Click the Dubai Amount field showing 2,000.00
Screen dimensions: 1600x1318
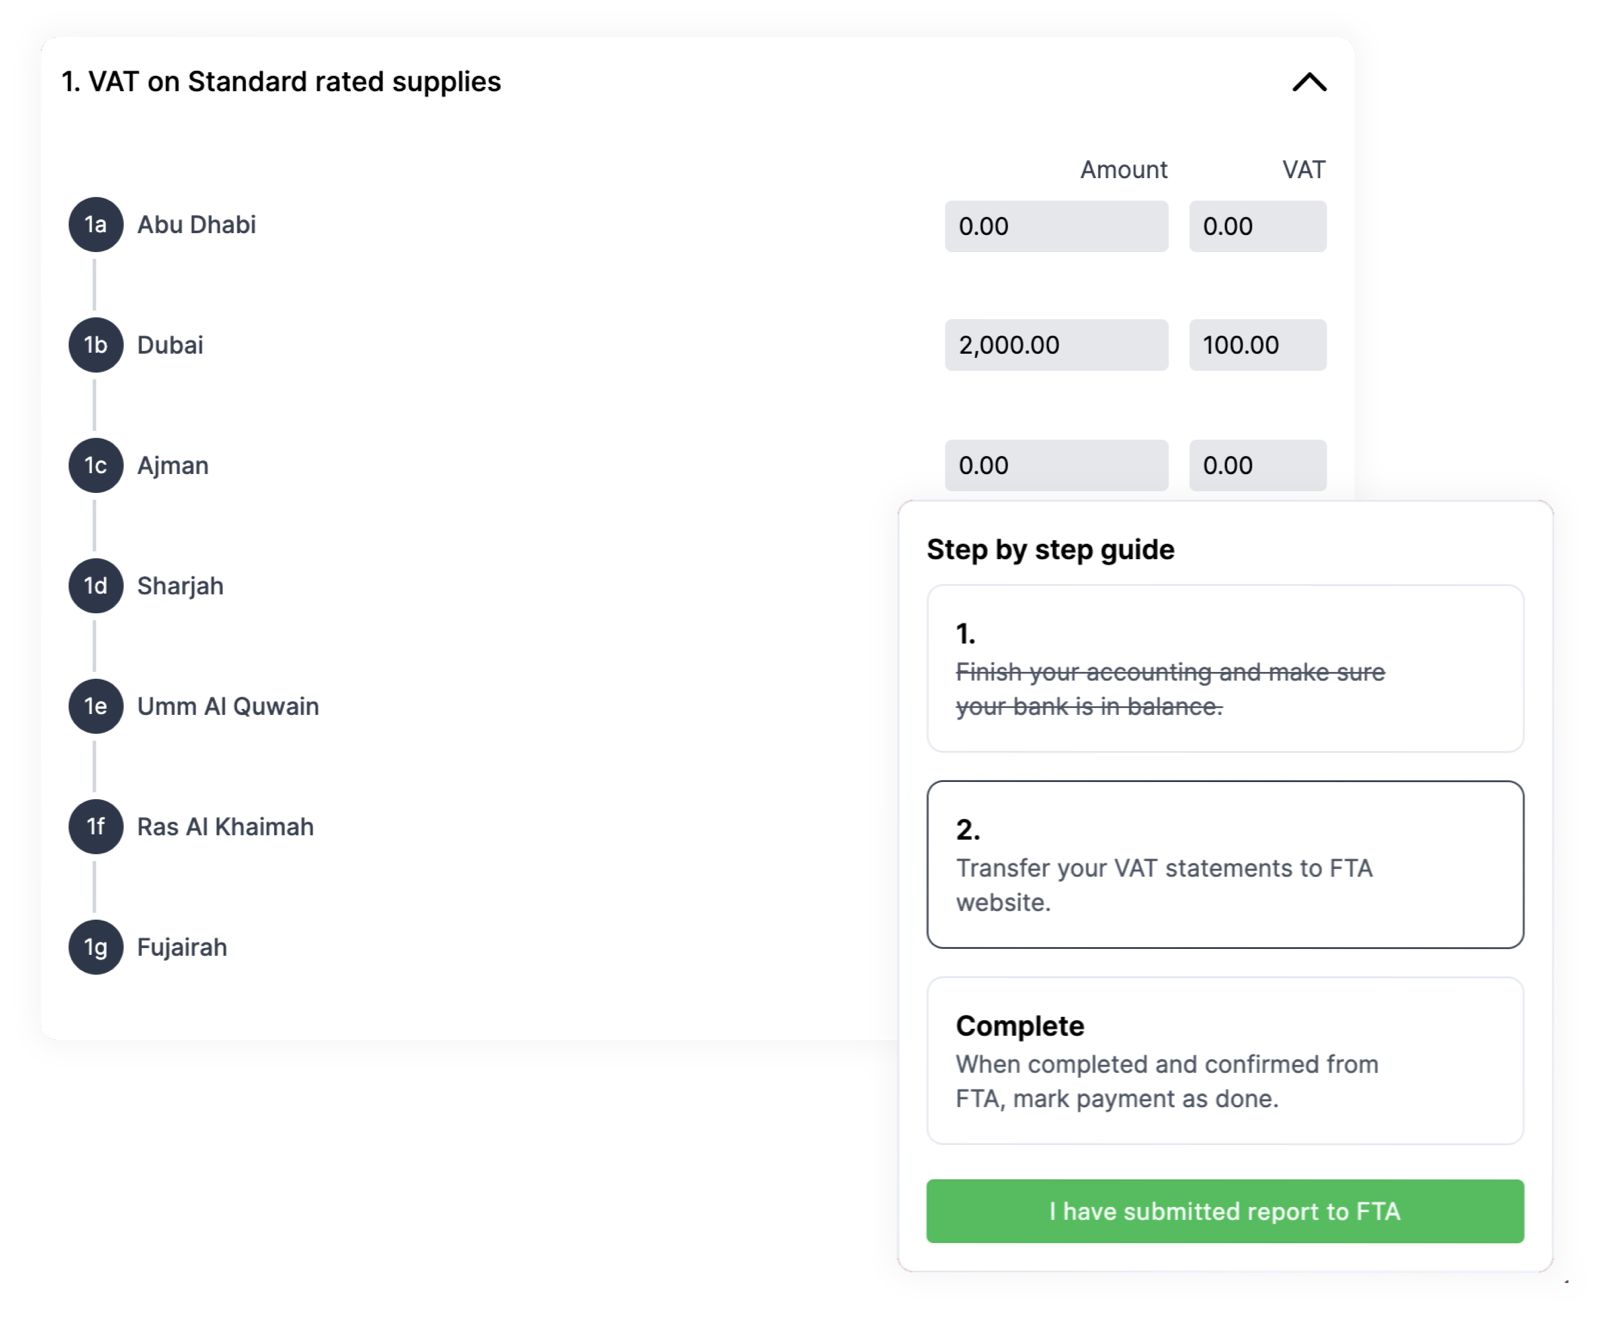click(1055, 345)
